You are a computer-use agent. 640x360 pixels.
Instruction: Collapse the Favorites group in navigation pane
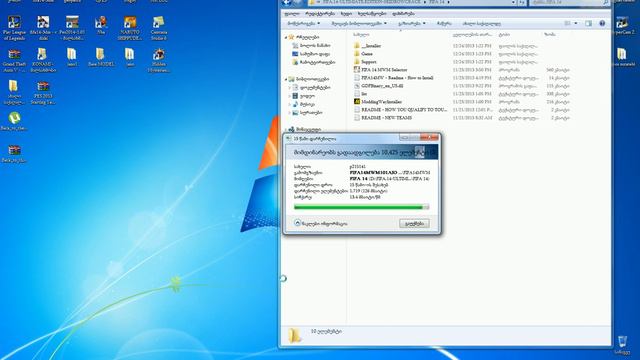click(286, 37)
